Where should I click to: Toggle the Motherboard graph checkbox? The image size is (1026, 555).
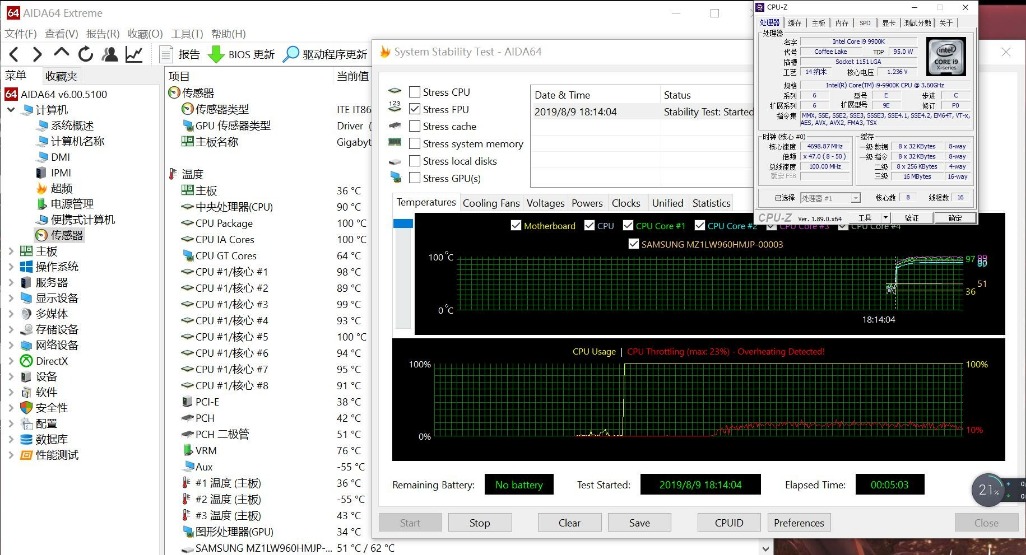[516, 225]
